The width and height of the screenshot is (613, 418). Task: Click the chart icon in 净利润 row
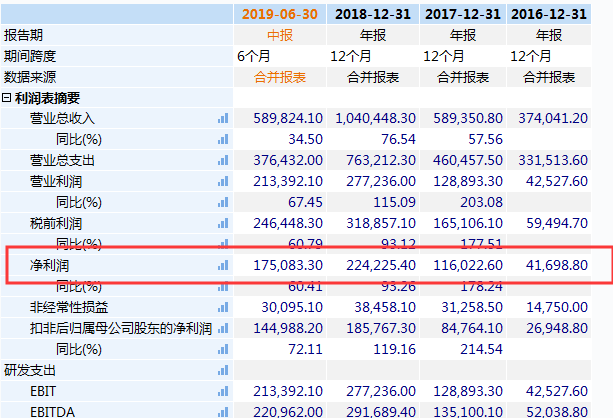point(223,265)
